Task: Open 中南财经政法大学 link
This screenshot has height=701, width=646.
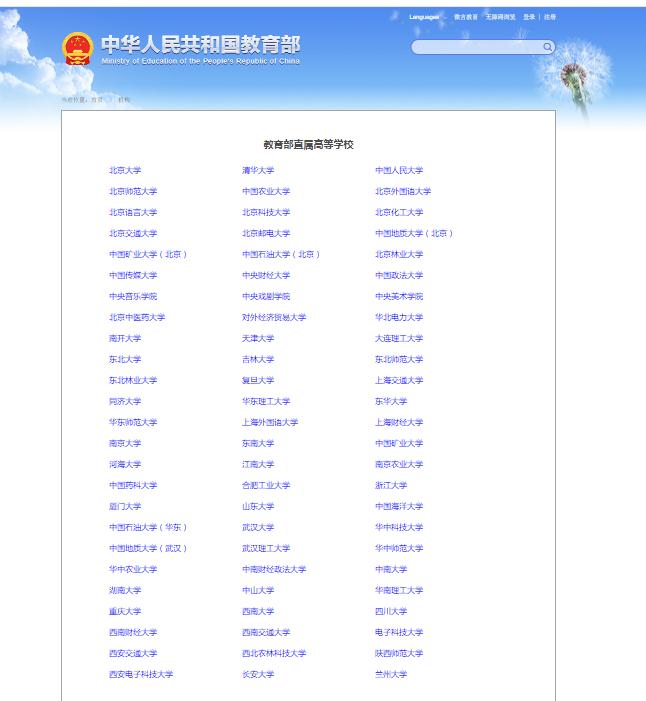Action: coord(274,570)
